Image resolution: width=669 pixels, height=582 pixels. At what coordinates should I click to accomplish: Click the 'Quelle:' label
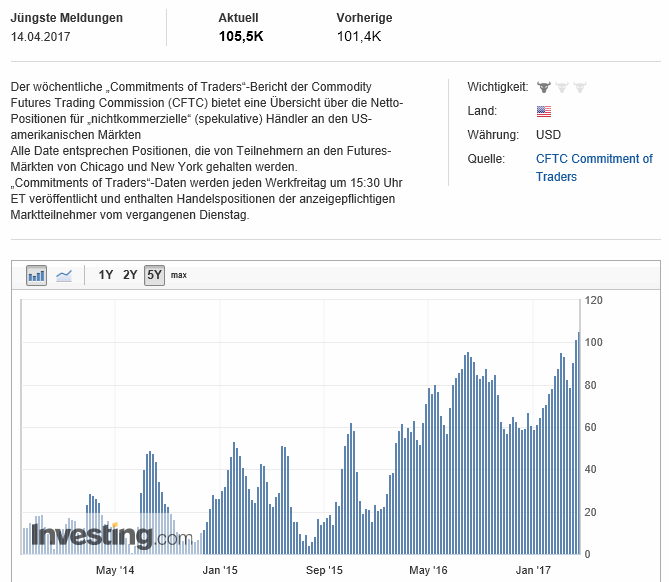point(486,159)
